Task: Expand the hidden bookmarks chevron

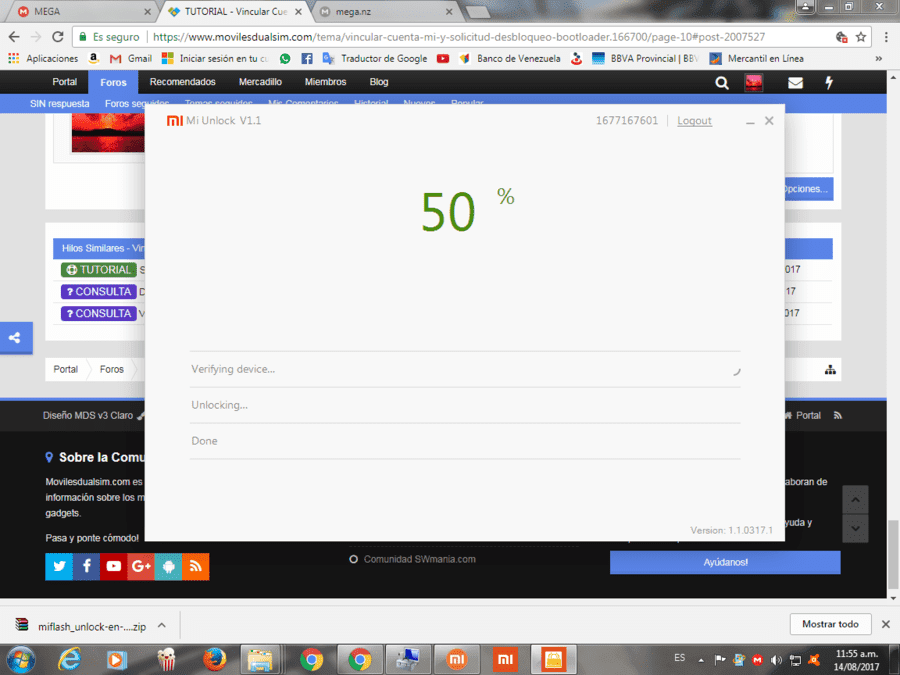Action: (878, 59)
